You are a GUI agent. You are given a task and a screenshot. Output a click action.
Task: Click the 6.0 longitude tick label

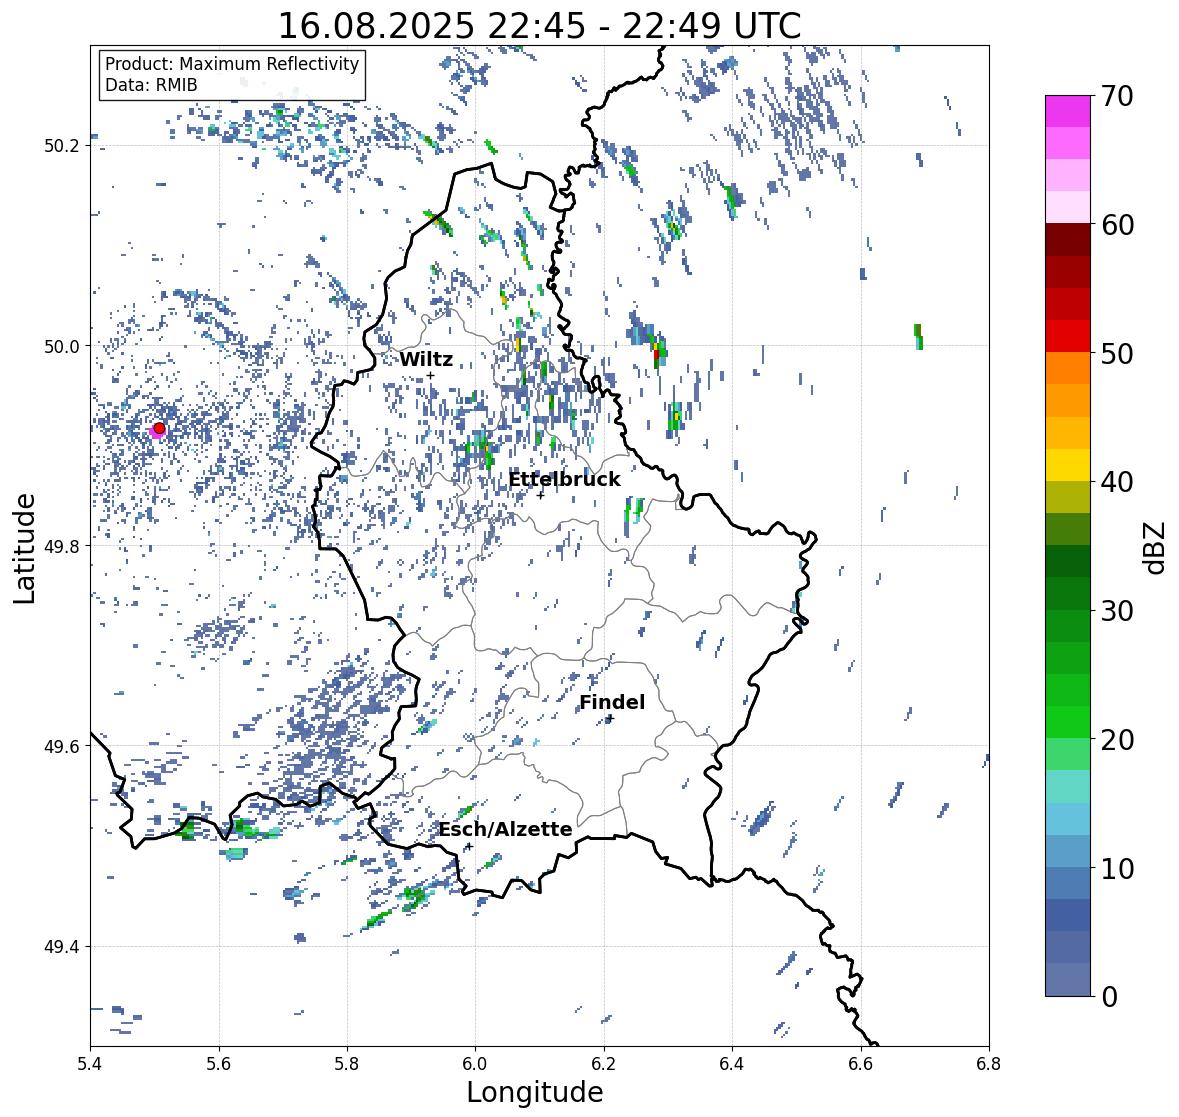click(475, 1064)
